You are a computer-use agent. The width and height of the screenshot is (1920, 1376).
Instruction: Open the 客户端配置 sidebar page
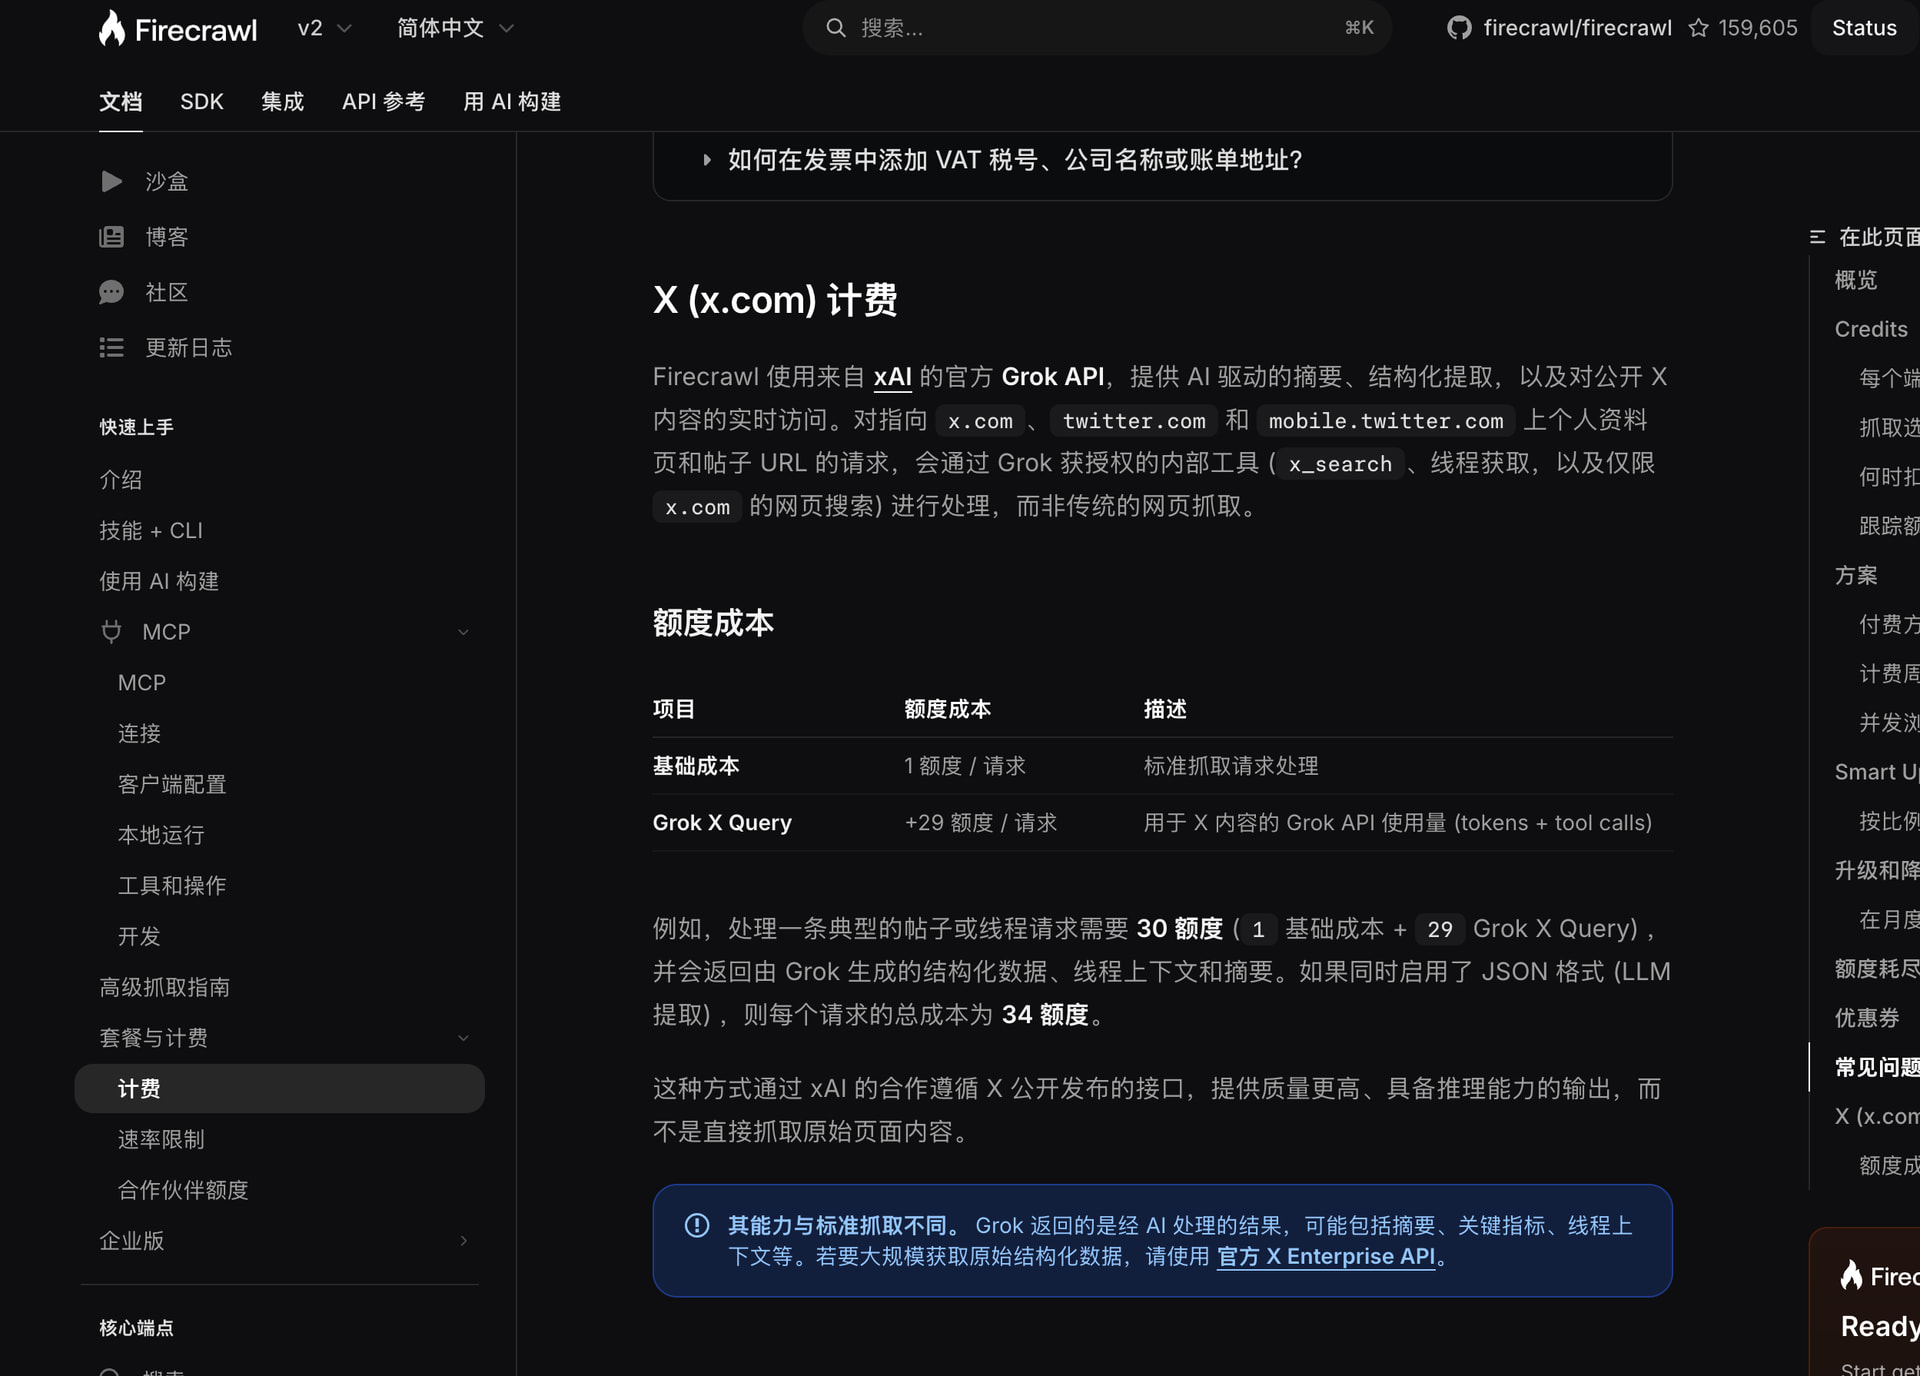[172, 785]
